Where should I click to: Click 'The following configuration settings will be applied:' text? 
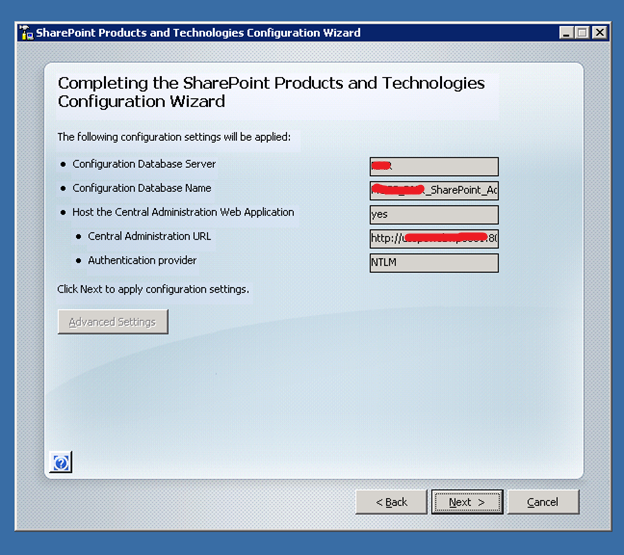[174, 137]
